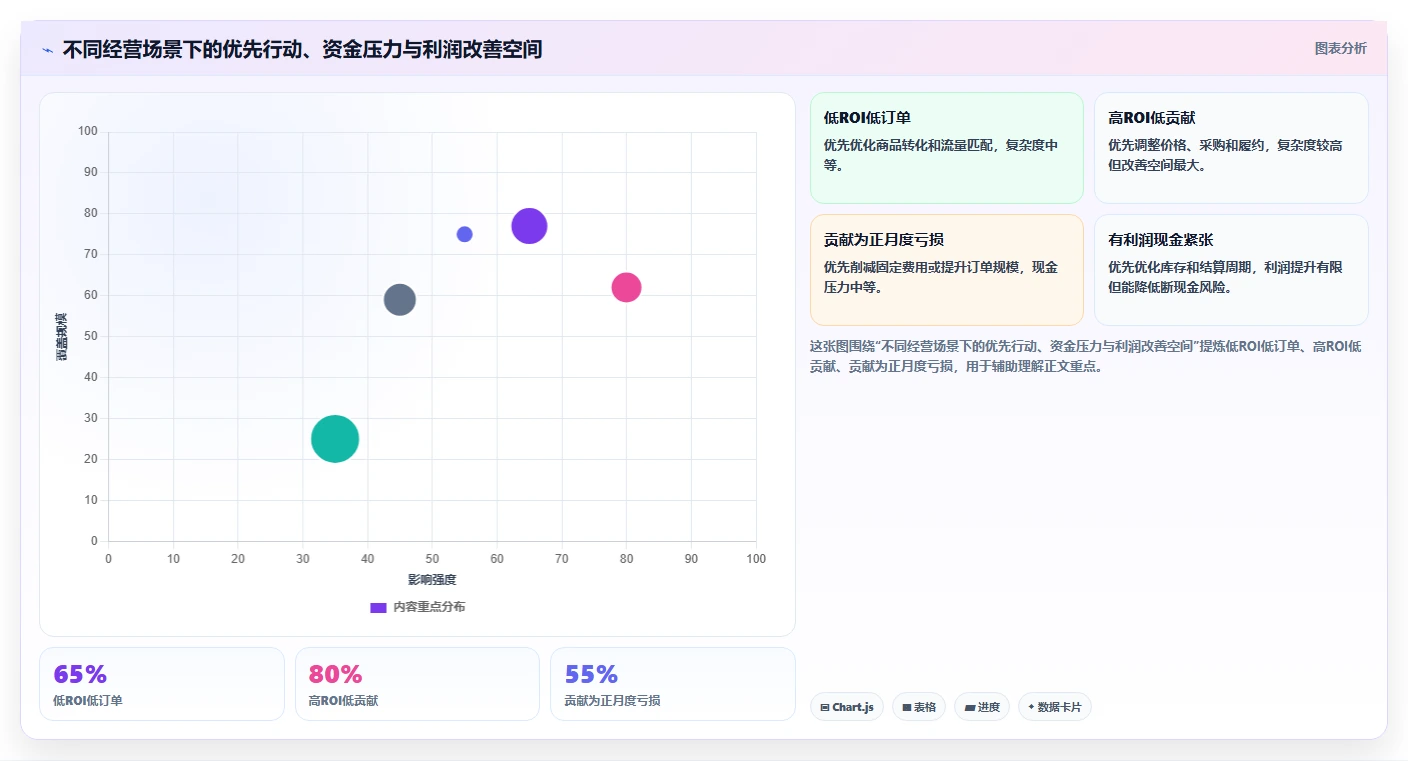Select the purple bubble near 65
1408x761 pixels.
point(529,226)
